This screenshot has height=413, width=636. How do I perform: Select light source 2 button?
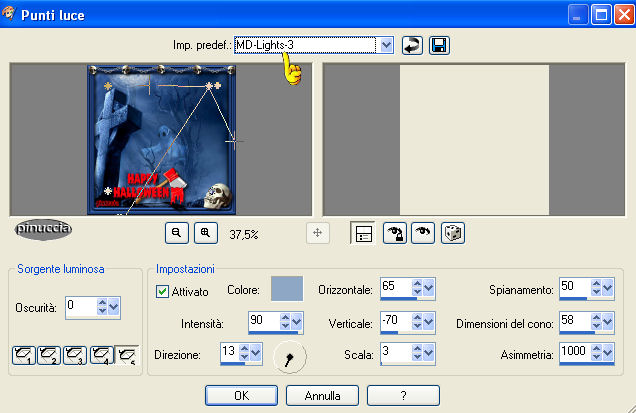pyautogui.click(x=49, y=355)
